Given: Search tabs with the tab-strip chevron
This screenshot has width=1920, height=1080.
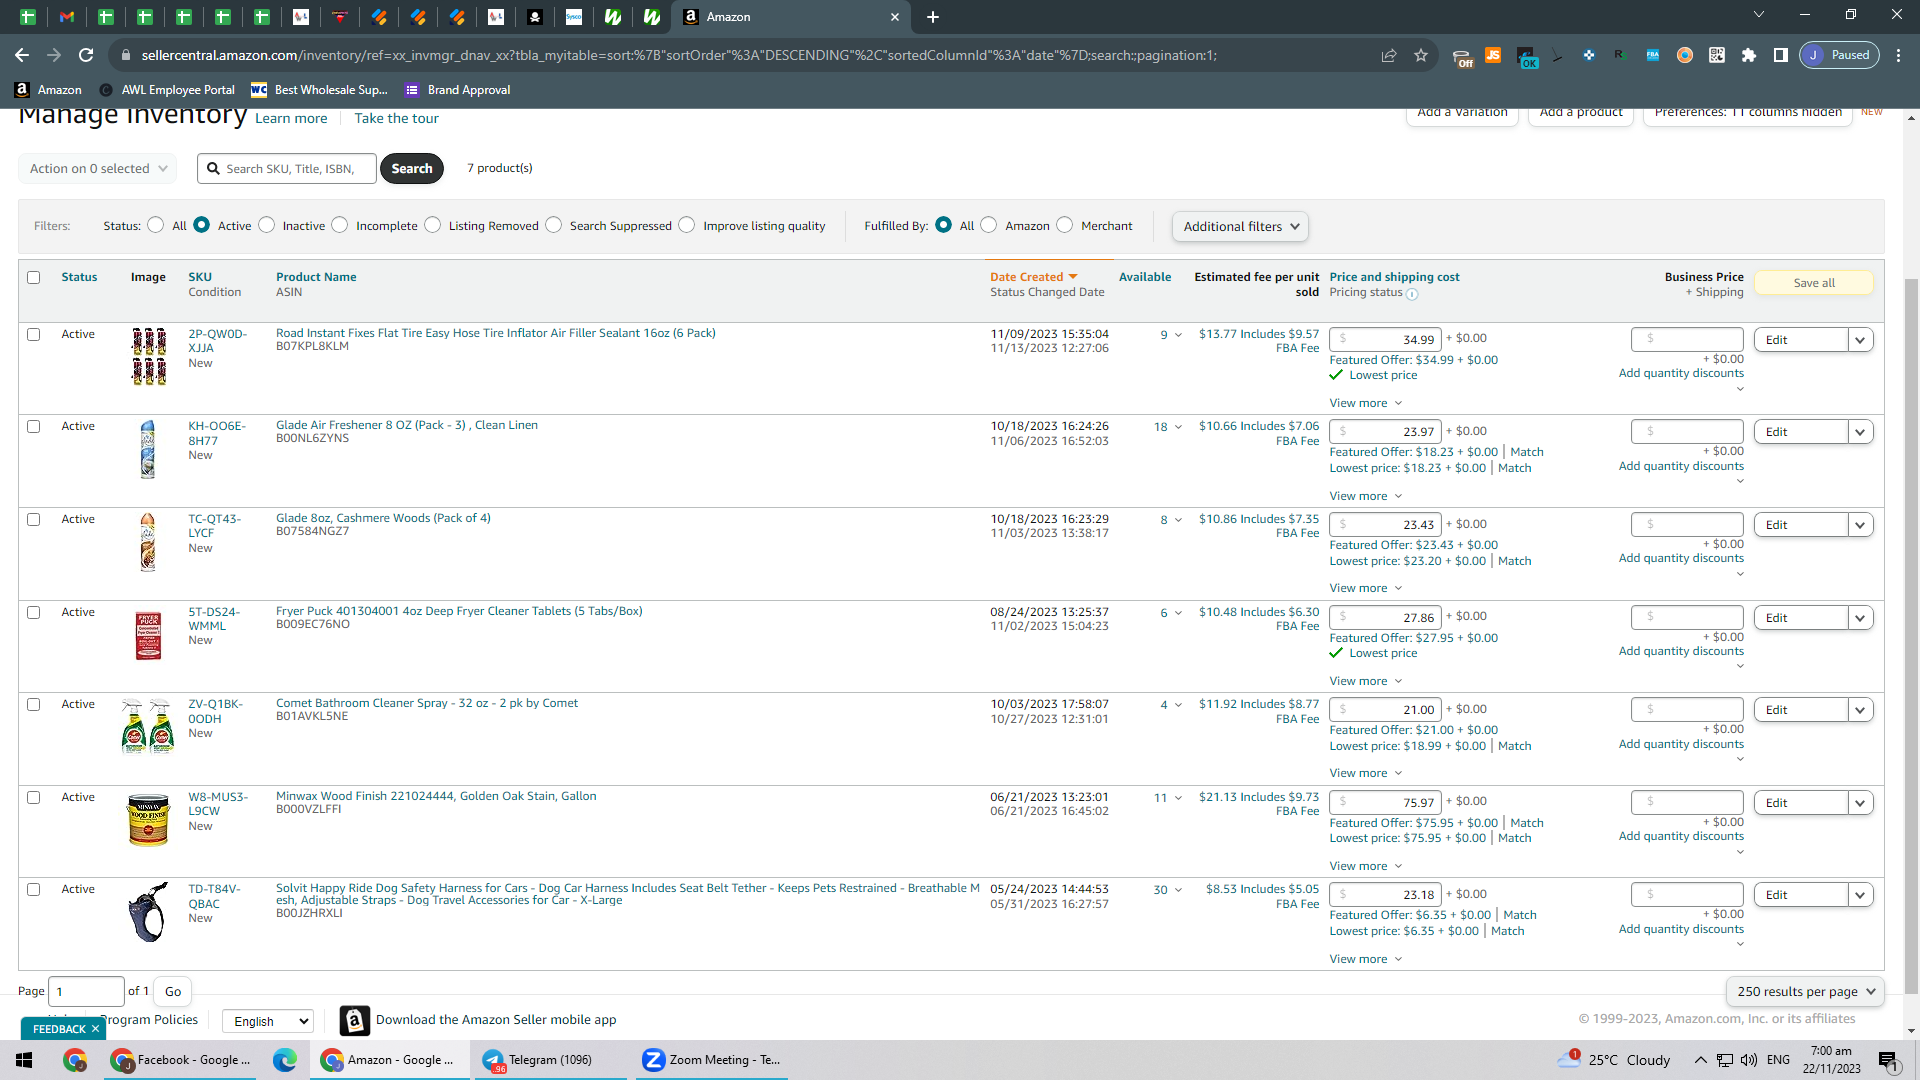Looking at the screenshot, I should pos(1759,15).
